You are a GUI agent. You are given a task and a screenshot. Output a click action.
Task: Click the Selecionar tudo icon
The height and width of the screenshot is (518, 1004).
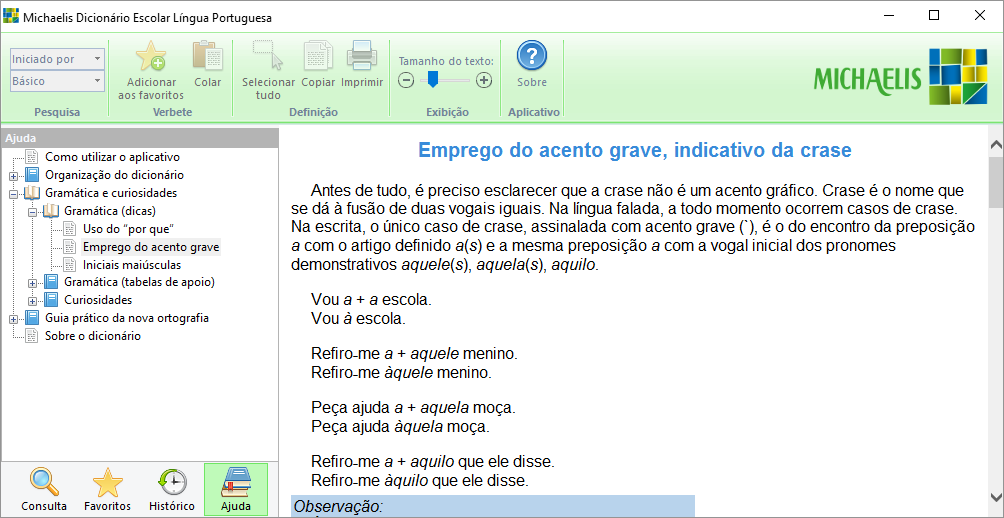(268, 56)
